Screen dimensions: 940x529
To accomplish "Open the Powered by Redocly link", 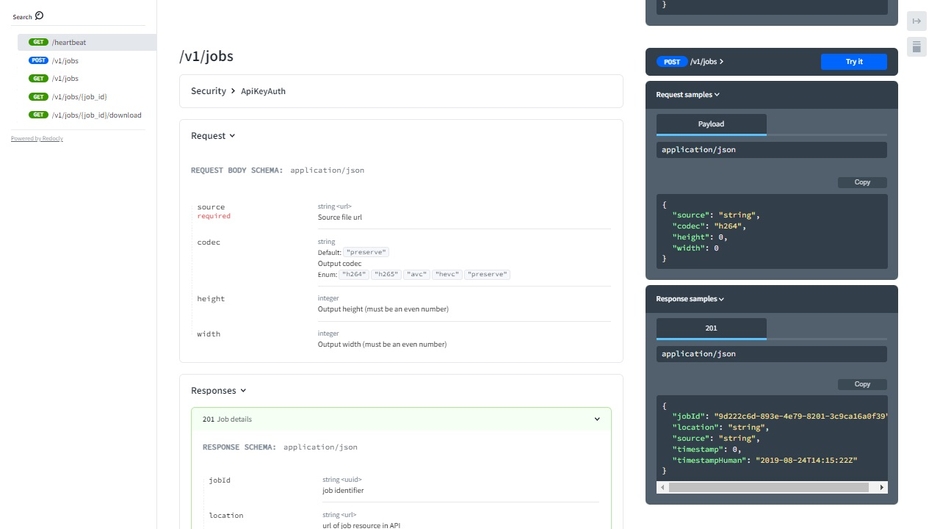I will click(37, 139).
